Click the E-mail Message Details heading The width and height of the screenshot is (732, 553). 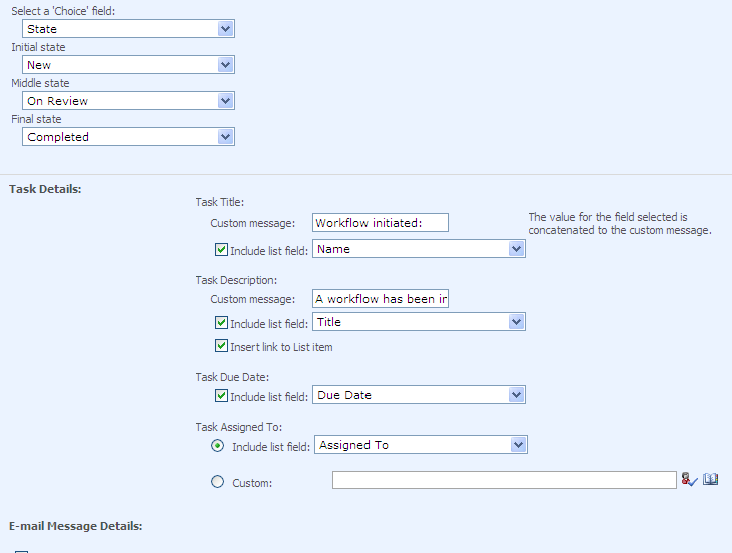(75, 525)
